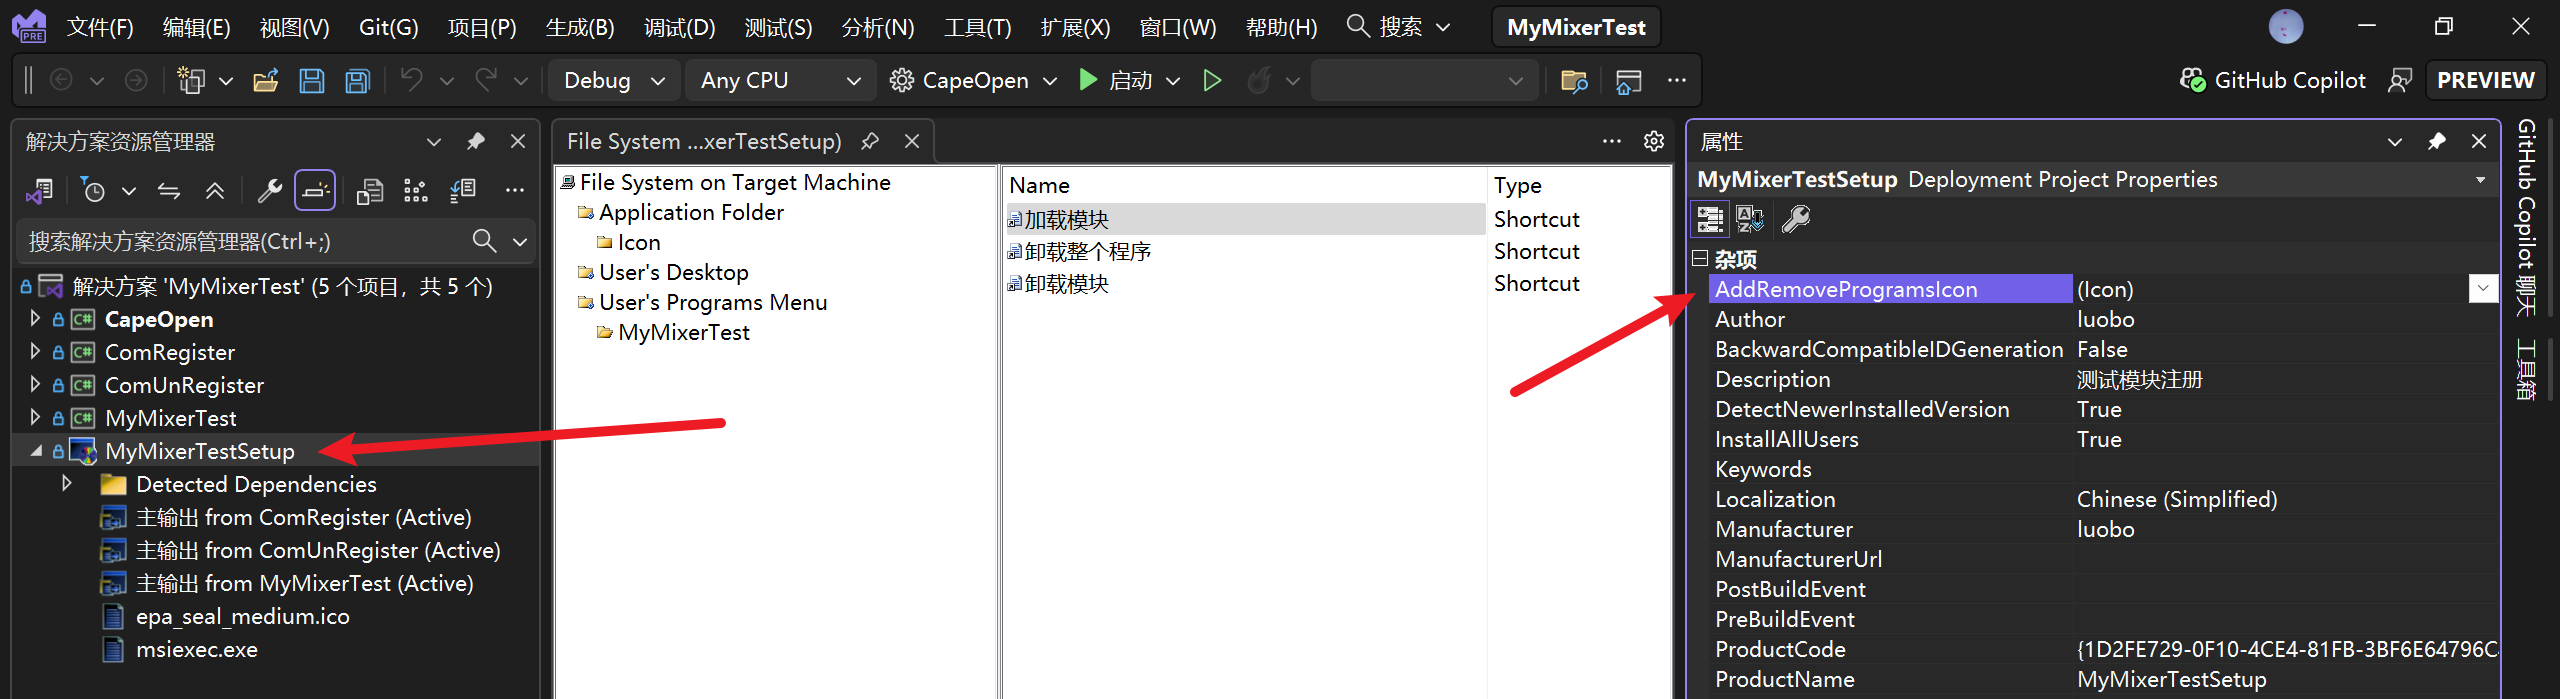The height and width of the screenshot is (699, 2560).
Task: Open the Any CPU platform dropdown
Action: (780, 81)
